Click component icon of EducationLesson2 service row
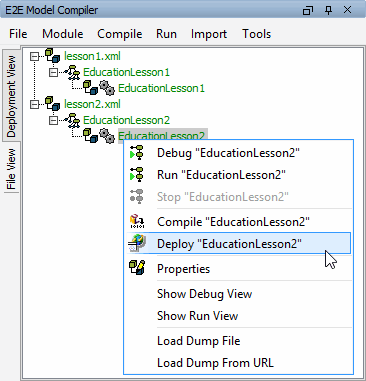The image size is (366, 381). click(x=90, y=135)
